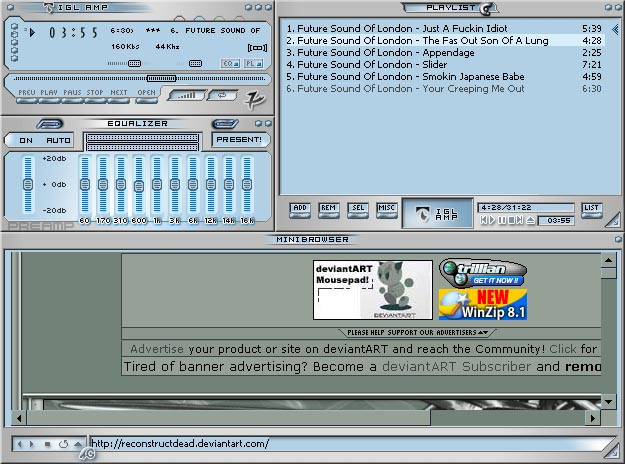The image size is (625, 464).
Task: Click the playlist scroll arrow at right edge
Action: click(615, 29)
